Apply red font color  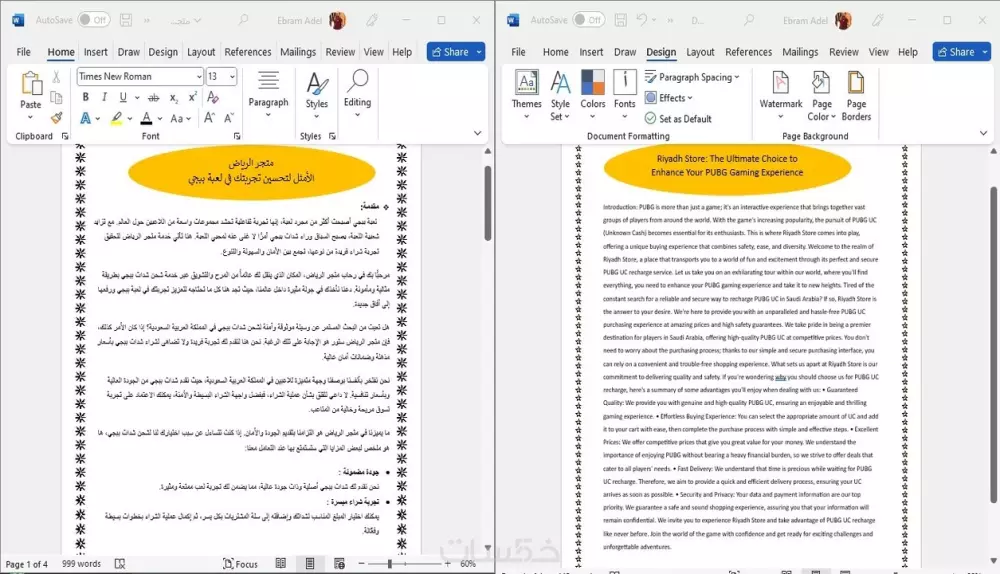[x=147, y=118]
